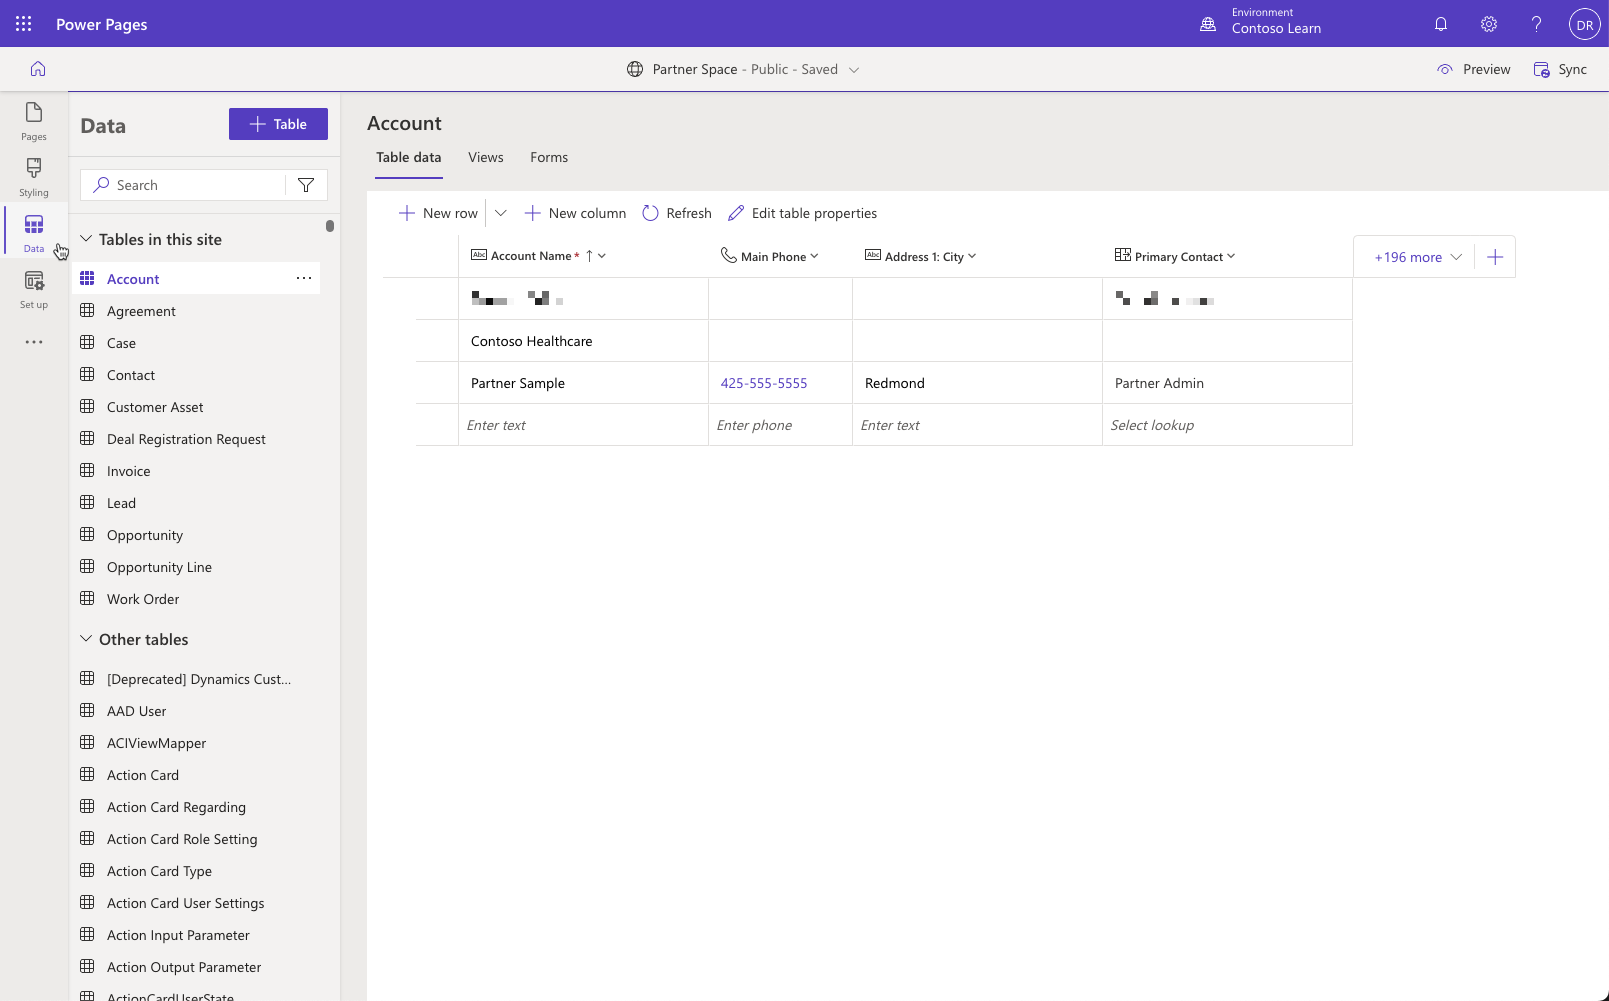Click the 425-555-5555 phone link
1609x1001 pixels.
[x=763, y=382]
